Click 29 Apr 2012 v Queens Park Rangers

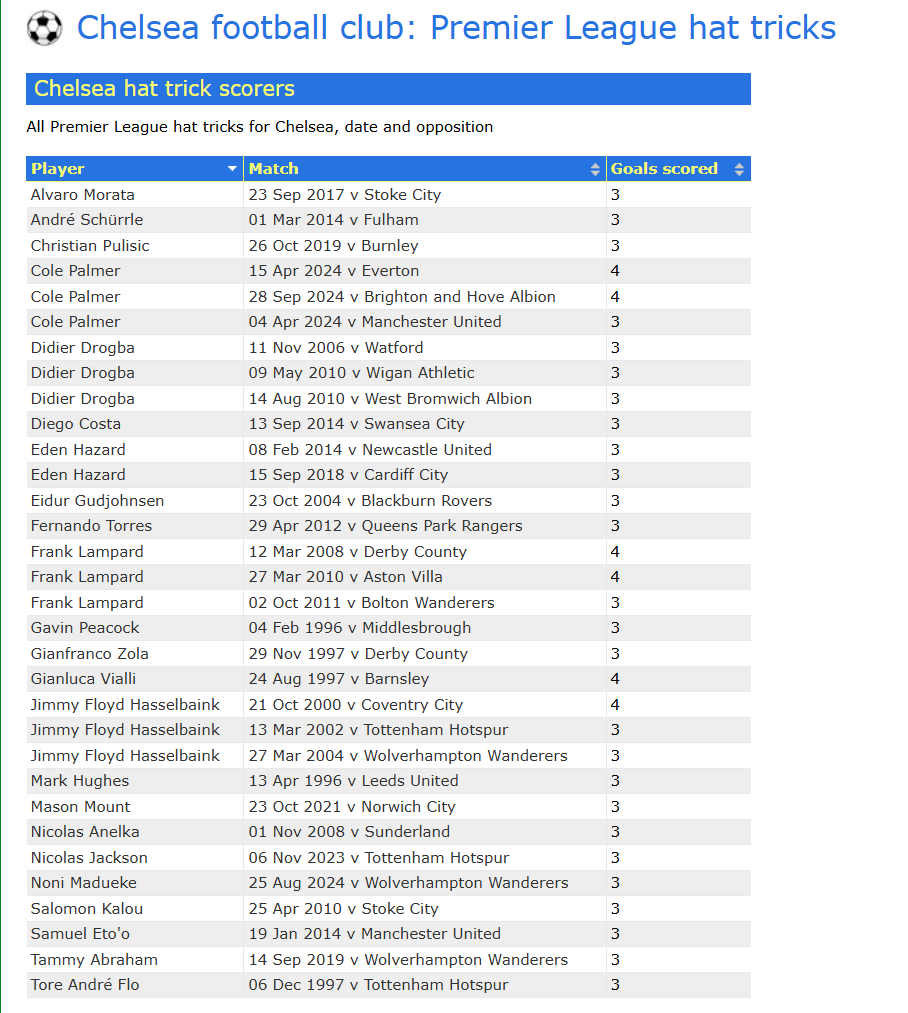tap(425, 526)
